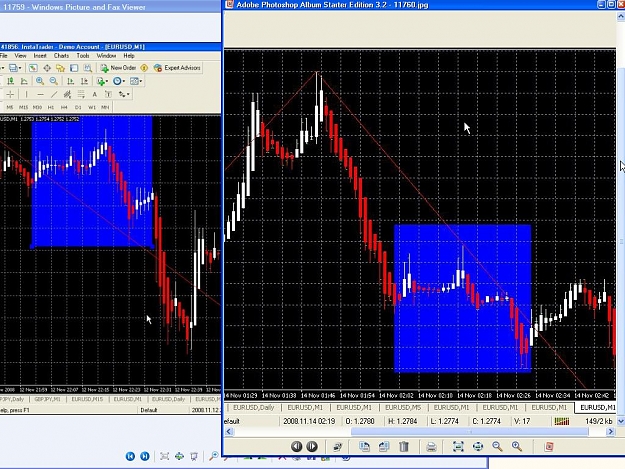Click the New Order button in InstaTrader
625x469 pixels.
[118, 68]
